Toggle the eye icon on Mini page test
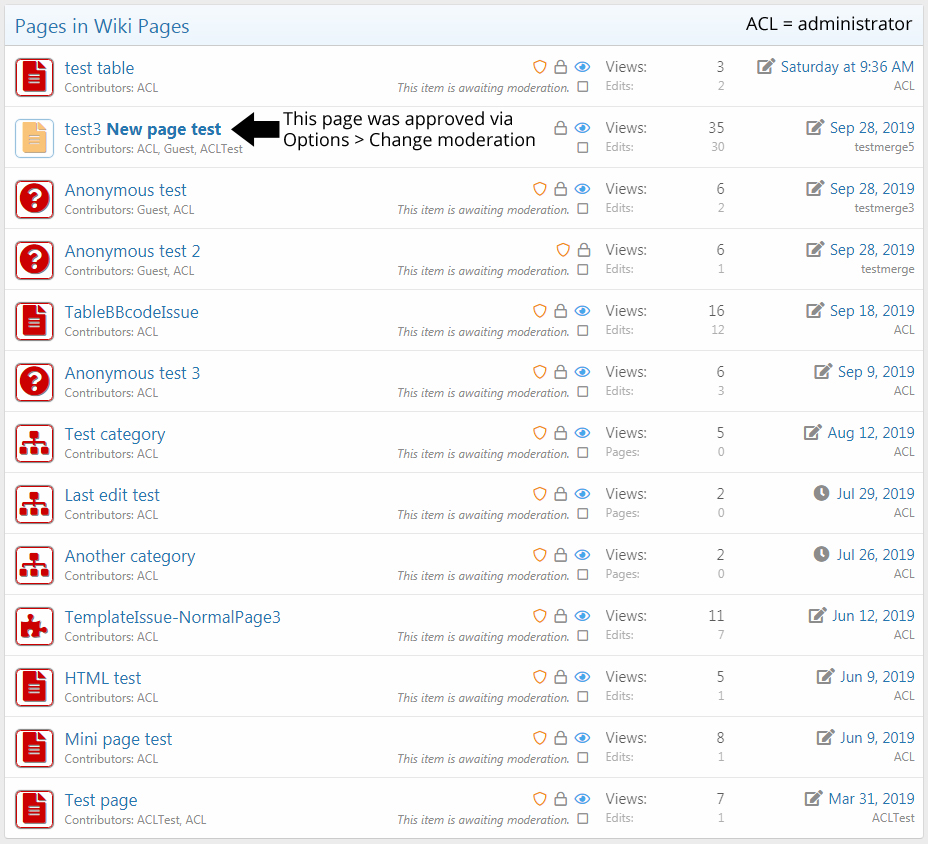The width and height of the screenshot is (928, 844). coord(583,738)
